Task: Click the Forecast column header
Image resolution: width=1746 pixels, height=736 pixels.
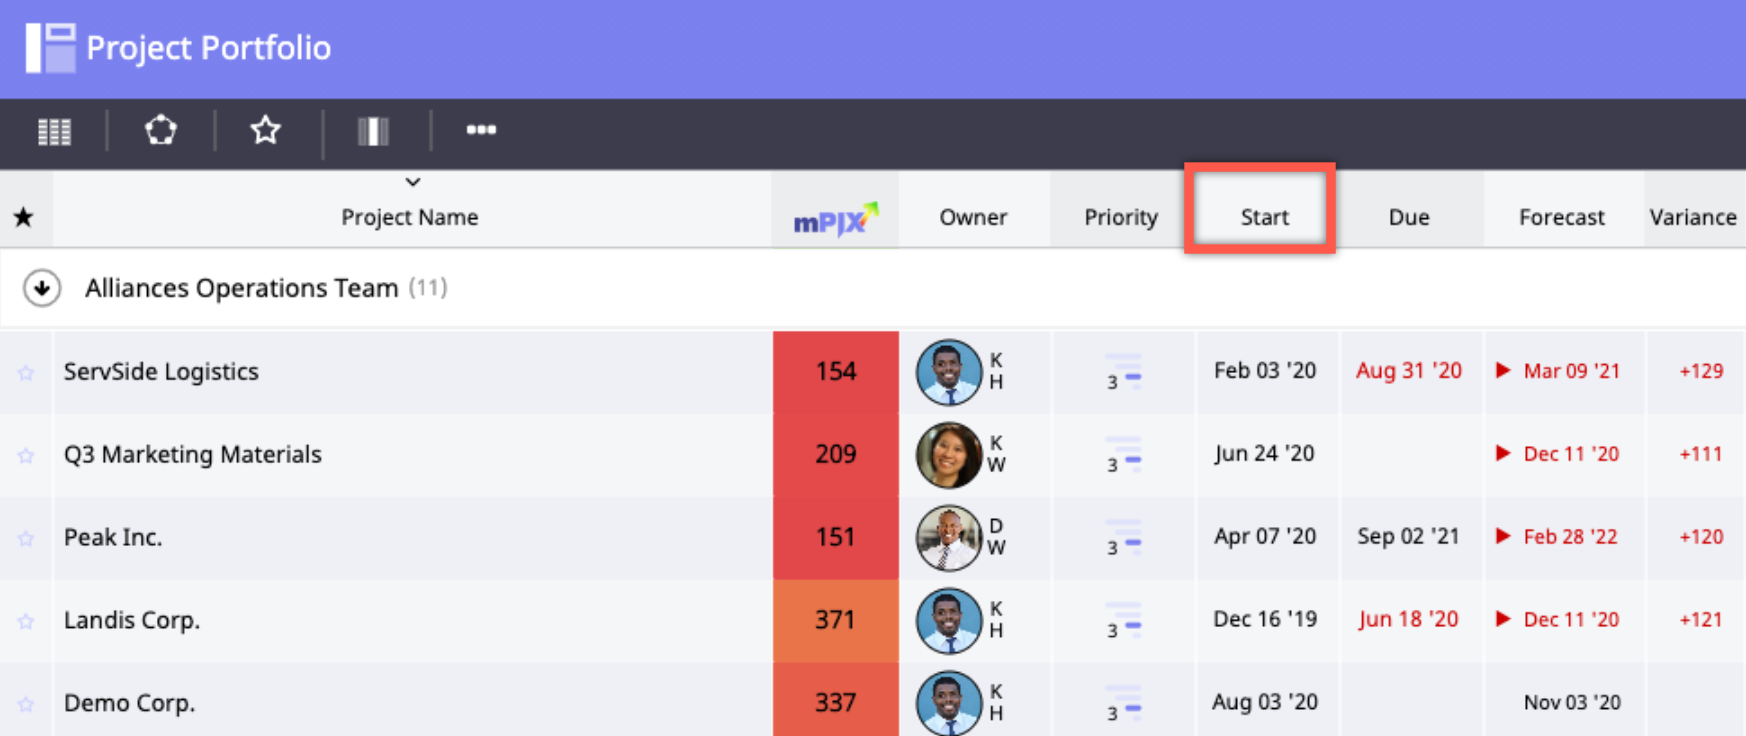Action: tap(1561, 217)
